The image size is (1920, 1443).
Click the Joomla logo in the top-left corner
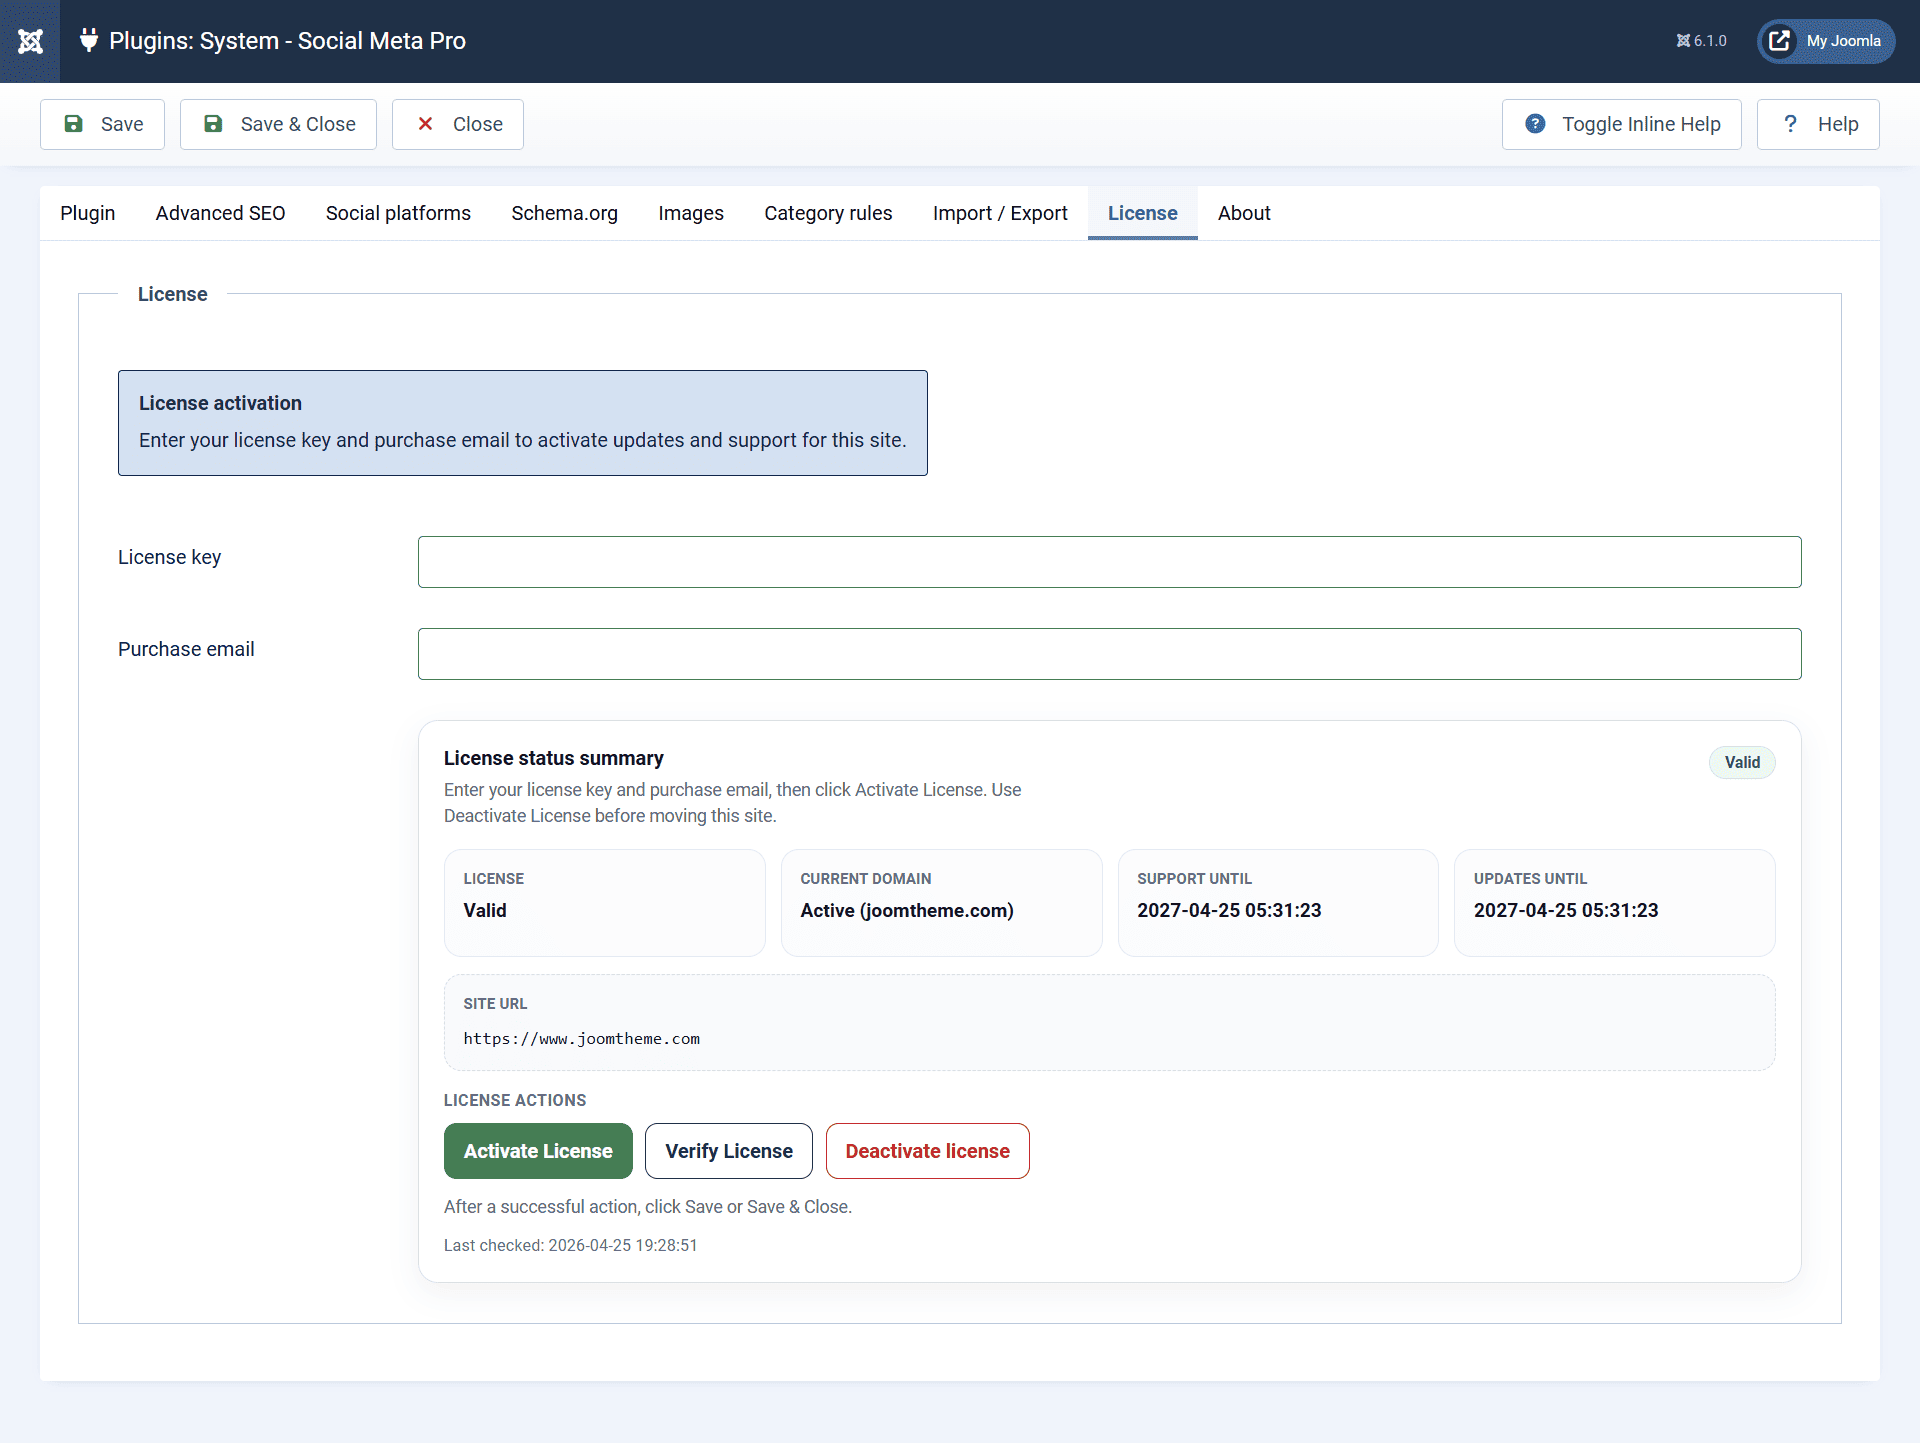pos(30,41)
